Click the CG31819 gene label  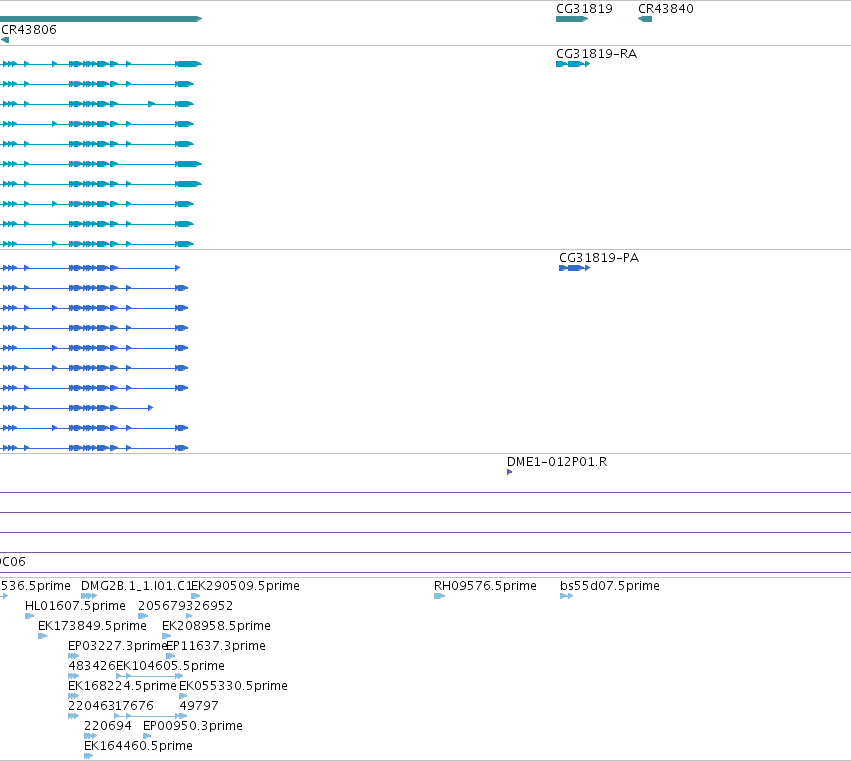(x=584, y=9)
